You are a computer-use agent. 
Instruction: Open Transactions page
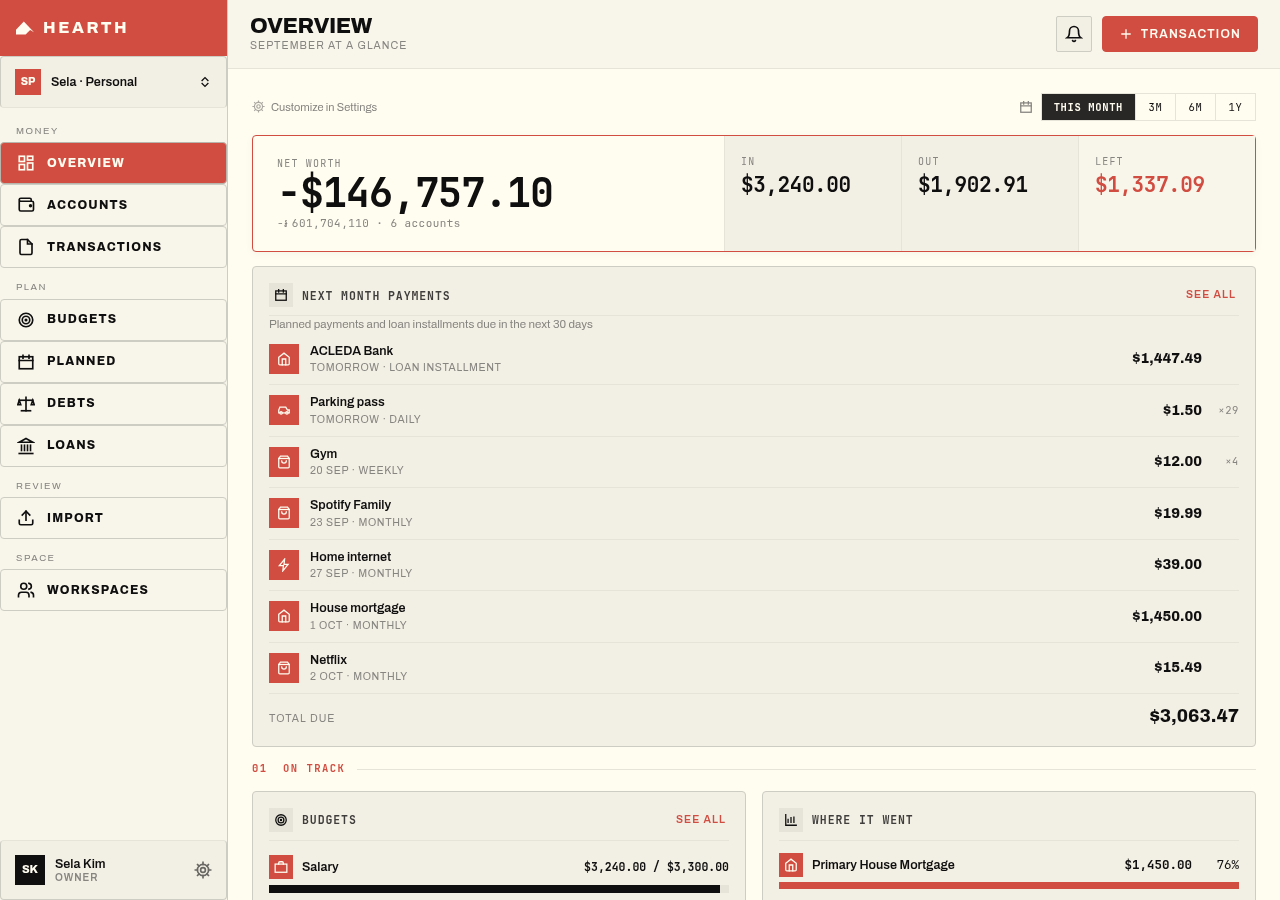point(114,247)
